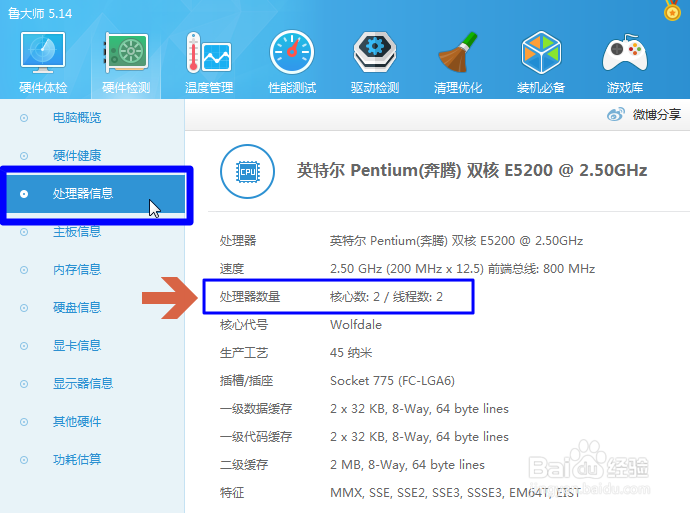Click the bullet dot beside 硬盘信息
This screenshot has width=690, height=513.
click(24, 308)
